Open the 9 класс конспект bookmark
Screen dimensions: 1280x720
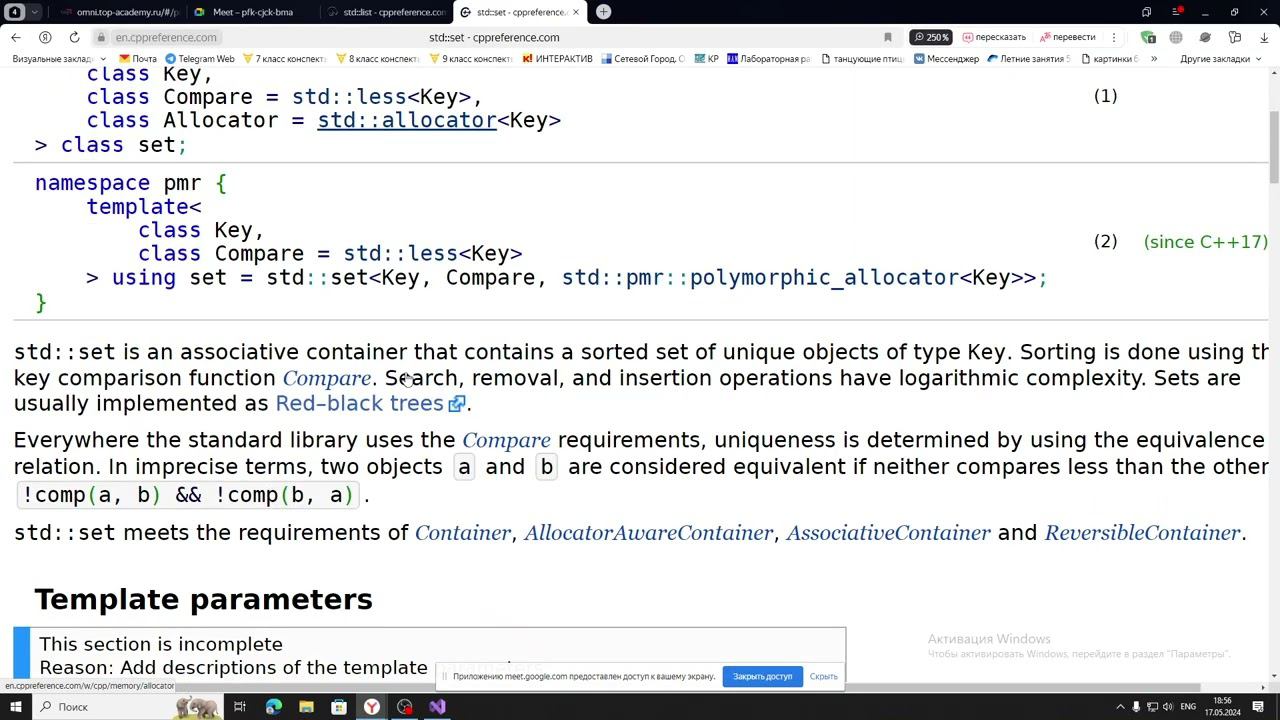[470, 59]
